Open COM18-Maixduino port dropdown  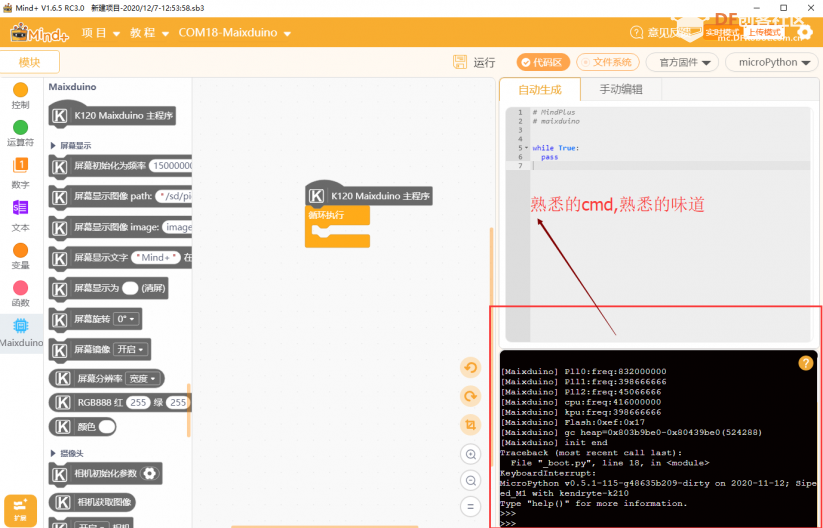[x=235, y=33]
